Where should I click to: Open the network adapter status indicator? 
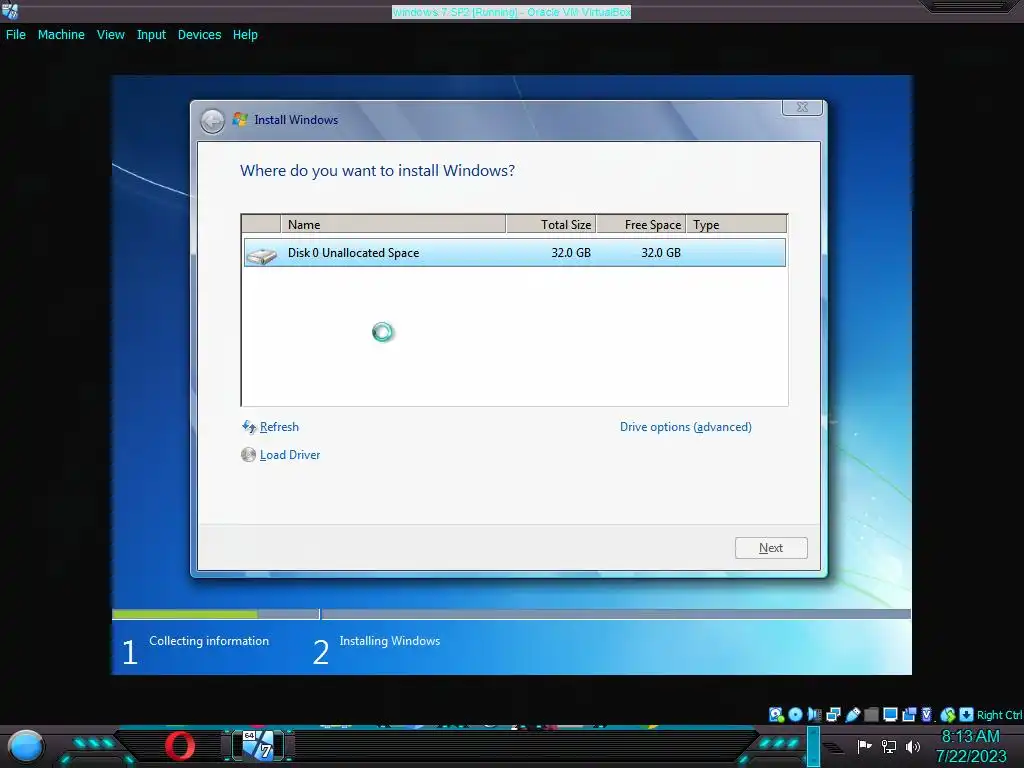pos(833,714)
